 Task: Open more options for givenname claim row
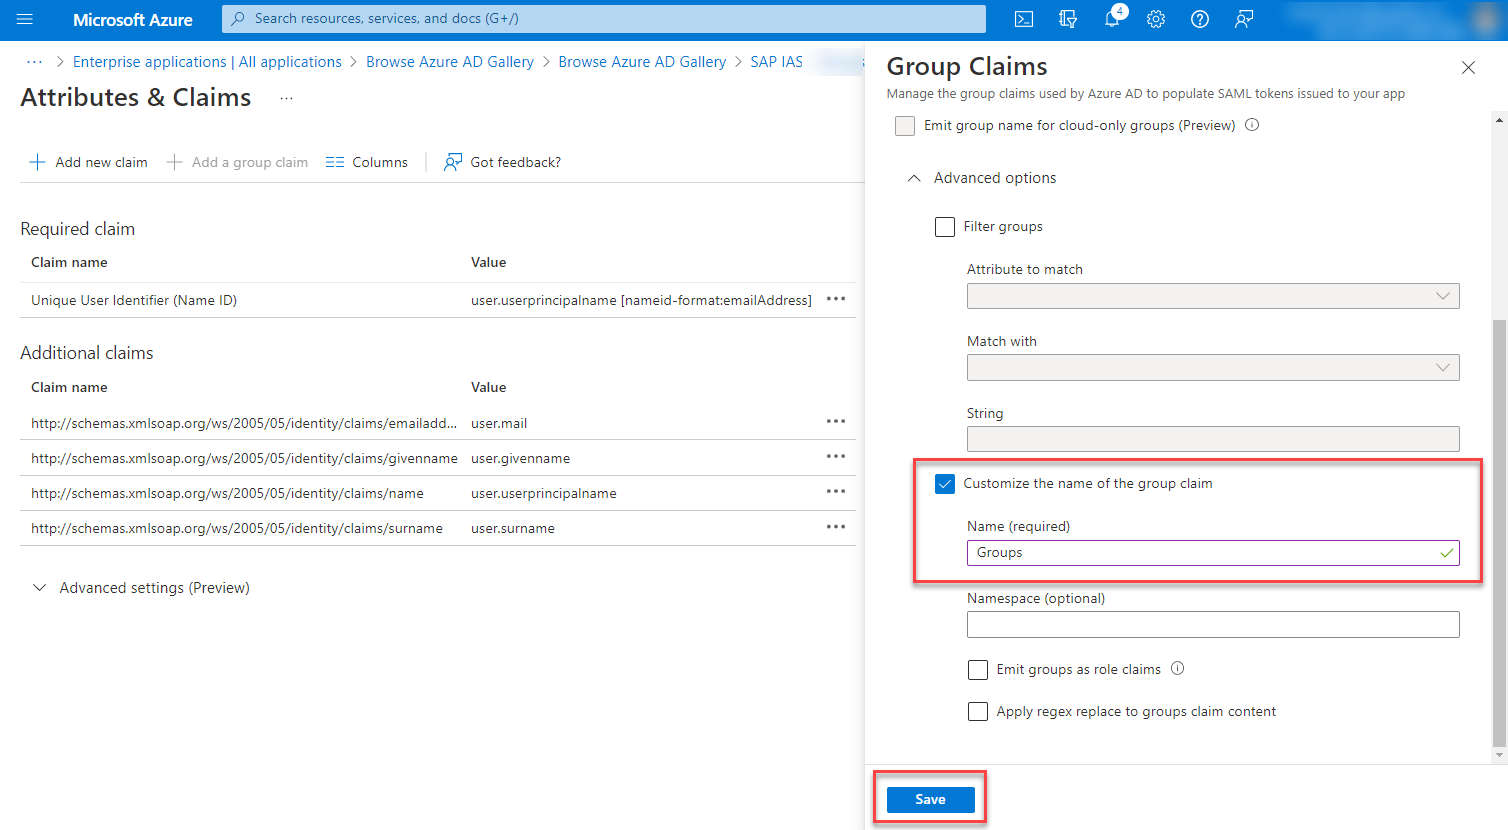(836, 456)
